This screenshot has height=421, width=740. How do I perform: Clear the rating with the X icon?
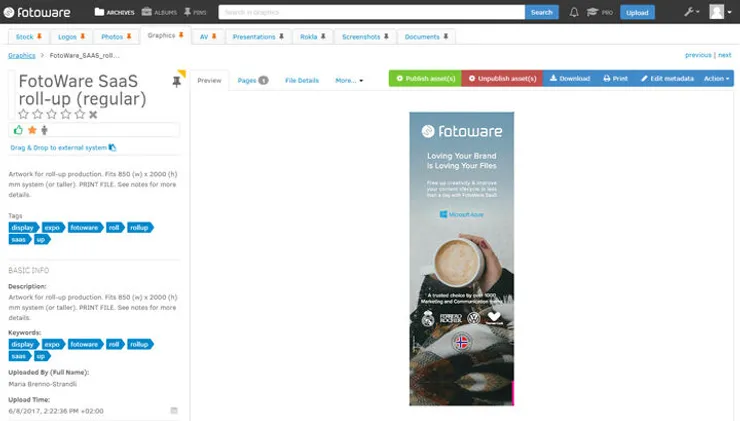point(93,114)
